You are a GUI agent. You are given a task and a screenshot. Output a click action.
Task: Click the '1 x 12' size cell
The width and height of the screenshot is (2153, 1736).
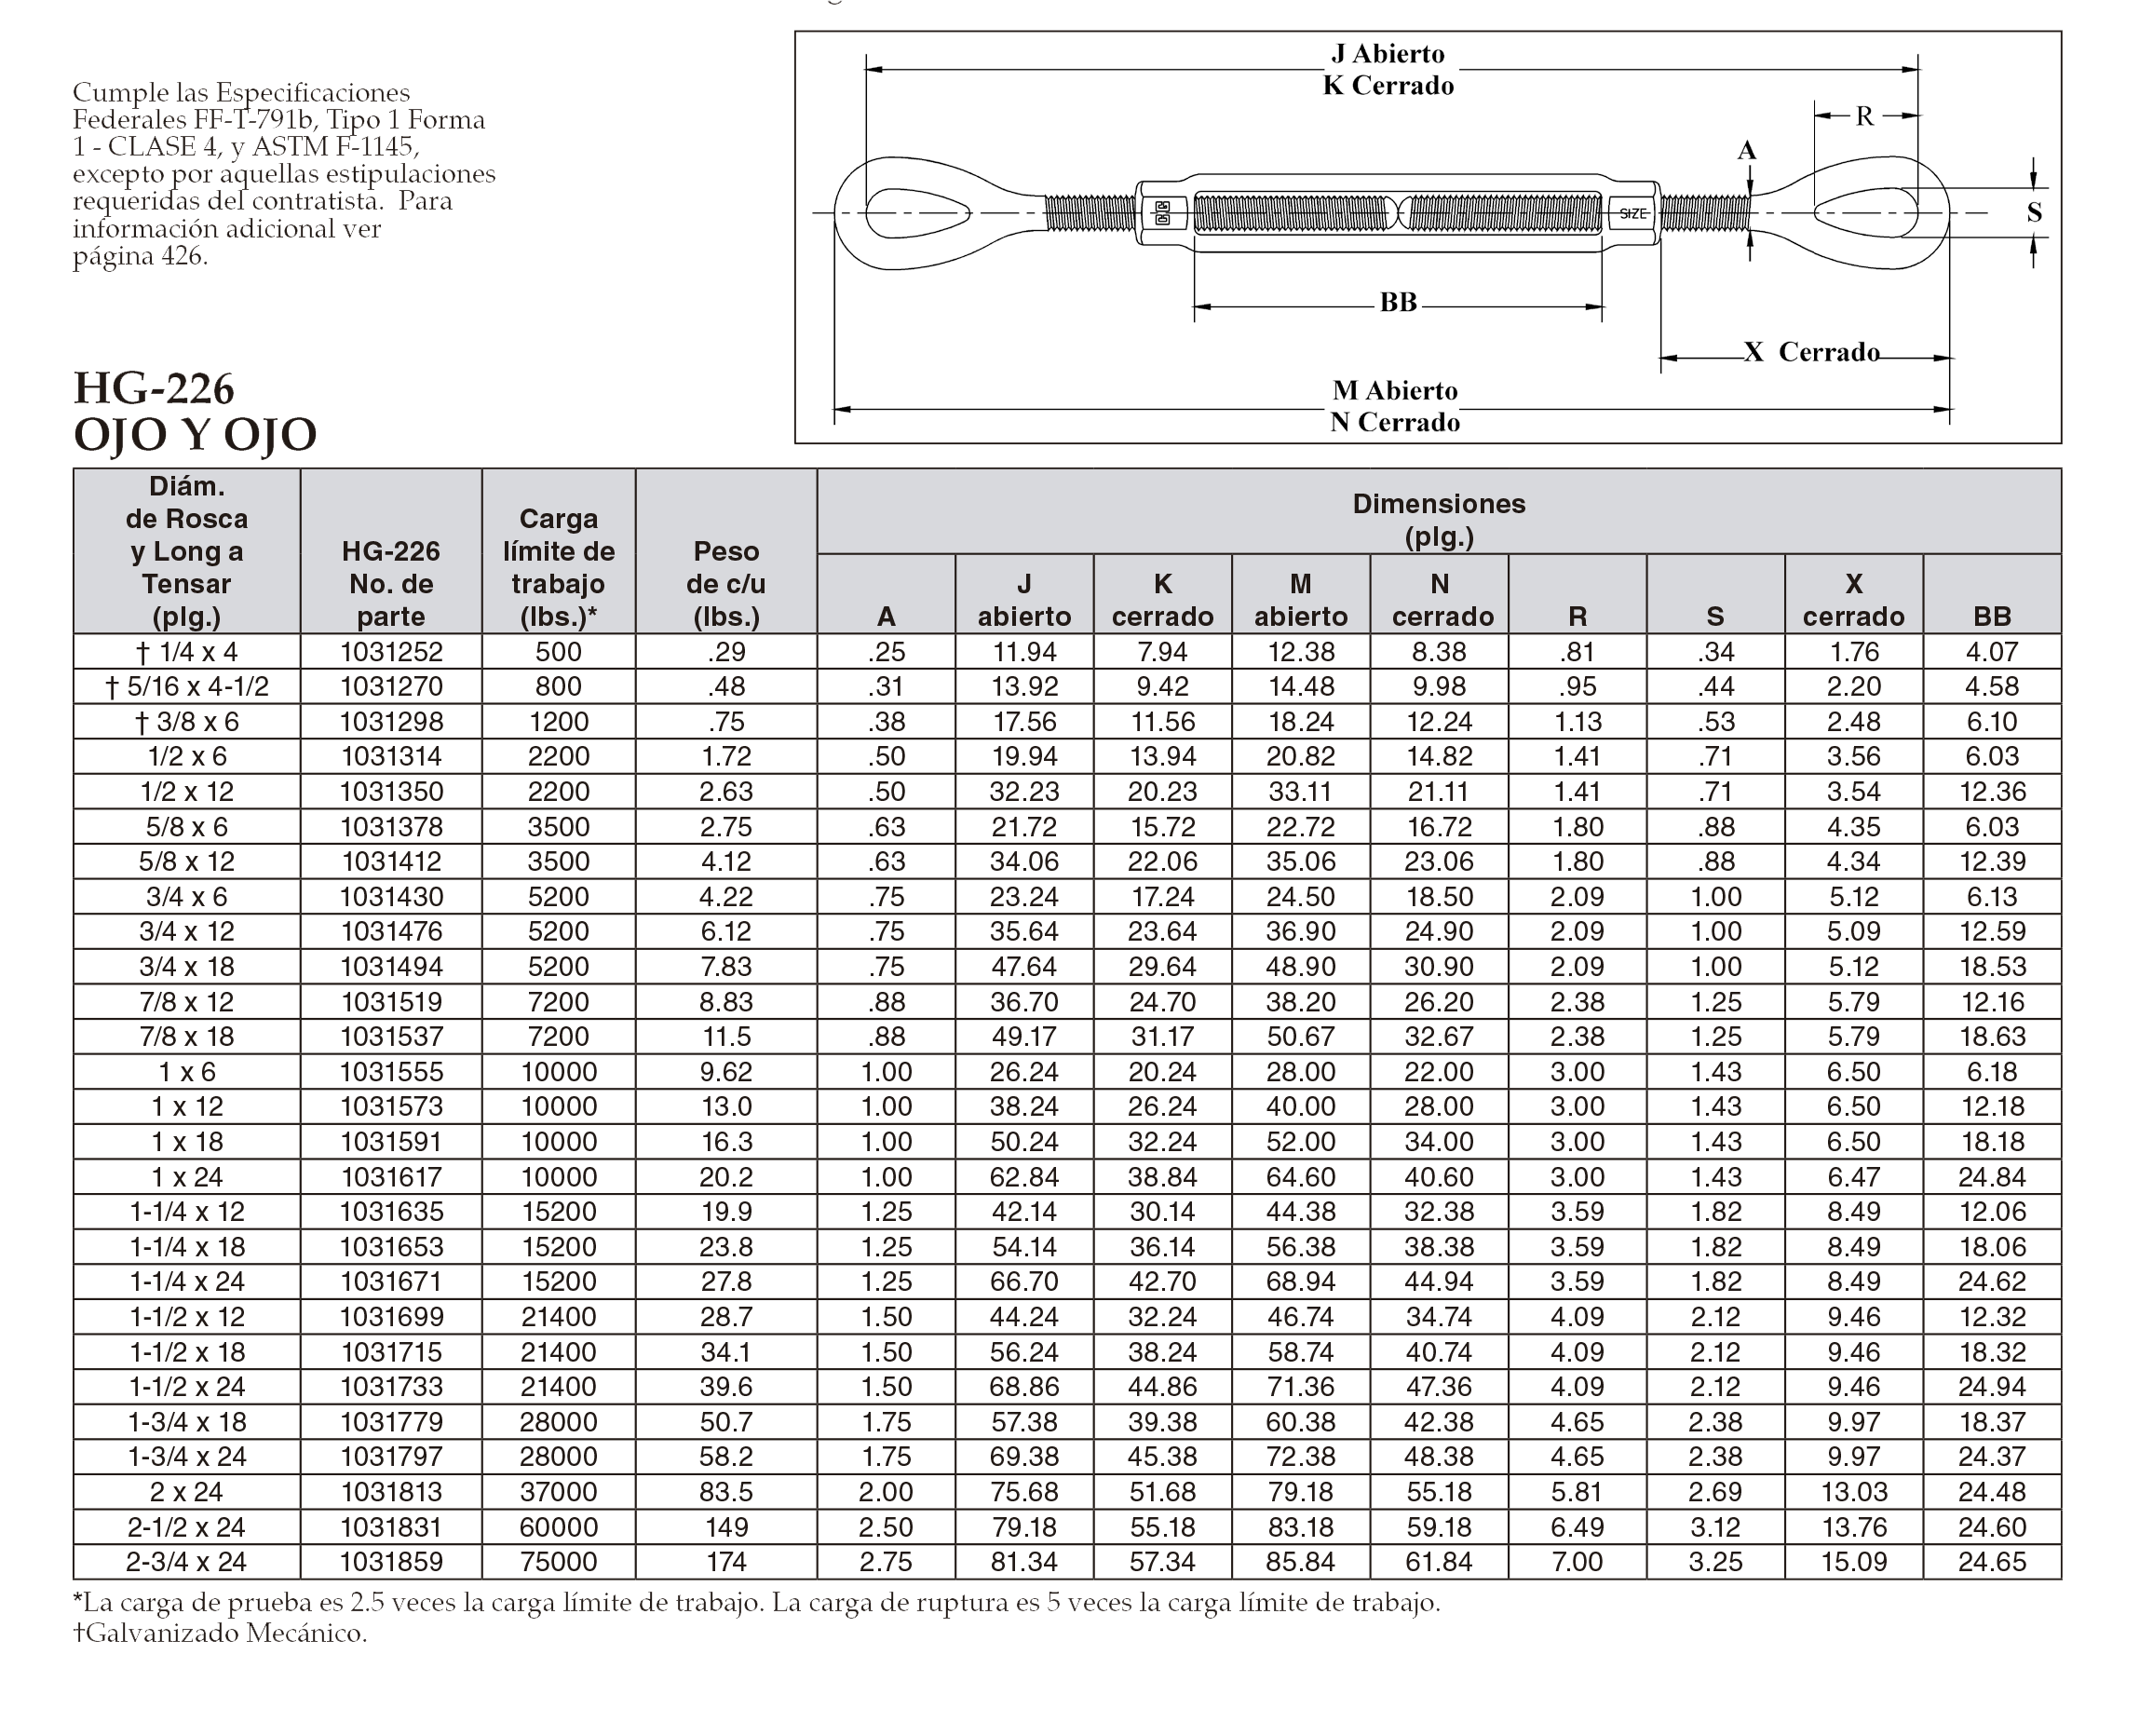coord(187,1106)
